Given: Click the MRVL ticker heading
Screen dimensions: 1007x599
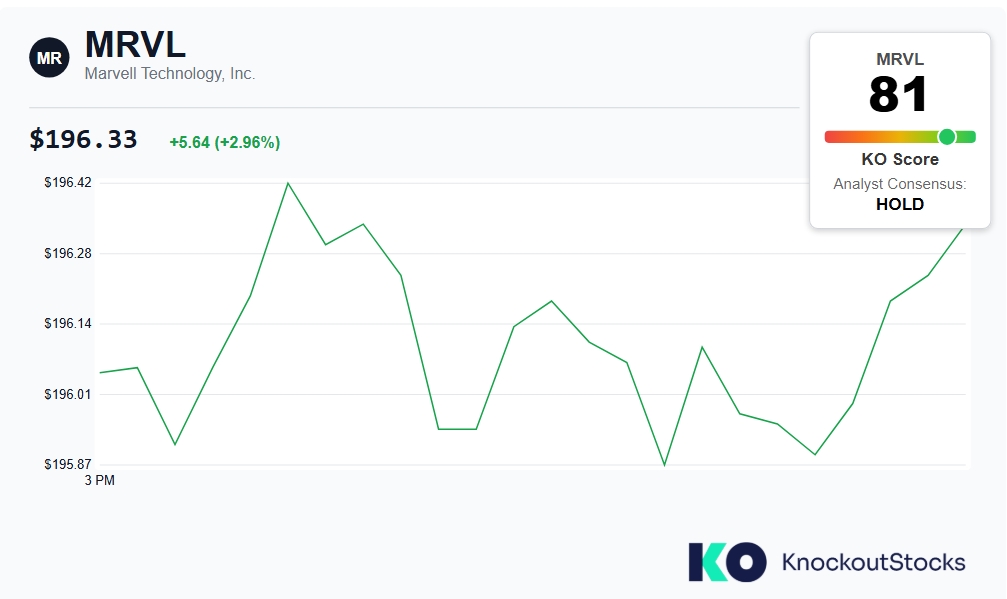Looking at the screenshot, I should (135, 44).
